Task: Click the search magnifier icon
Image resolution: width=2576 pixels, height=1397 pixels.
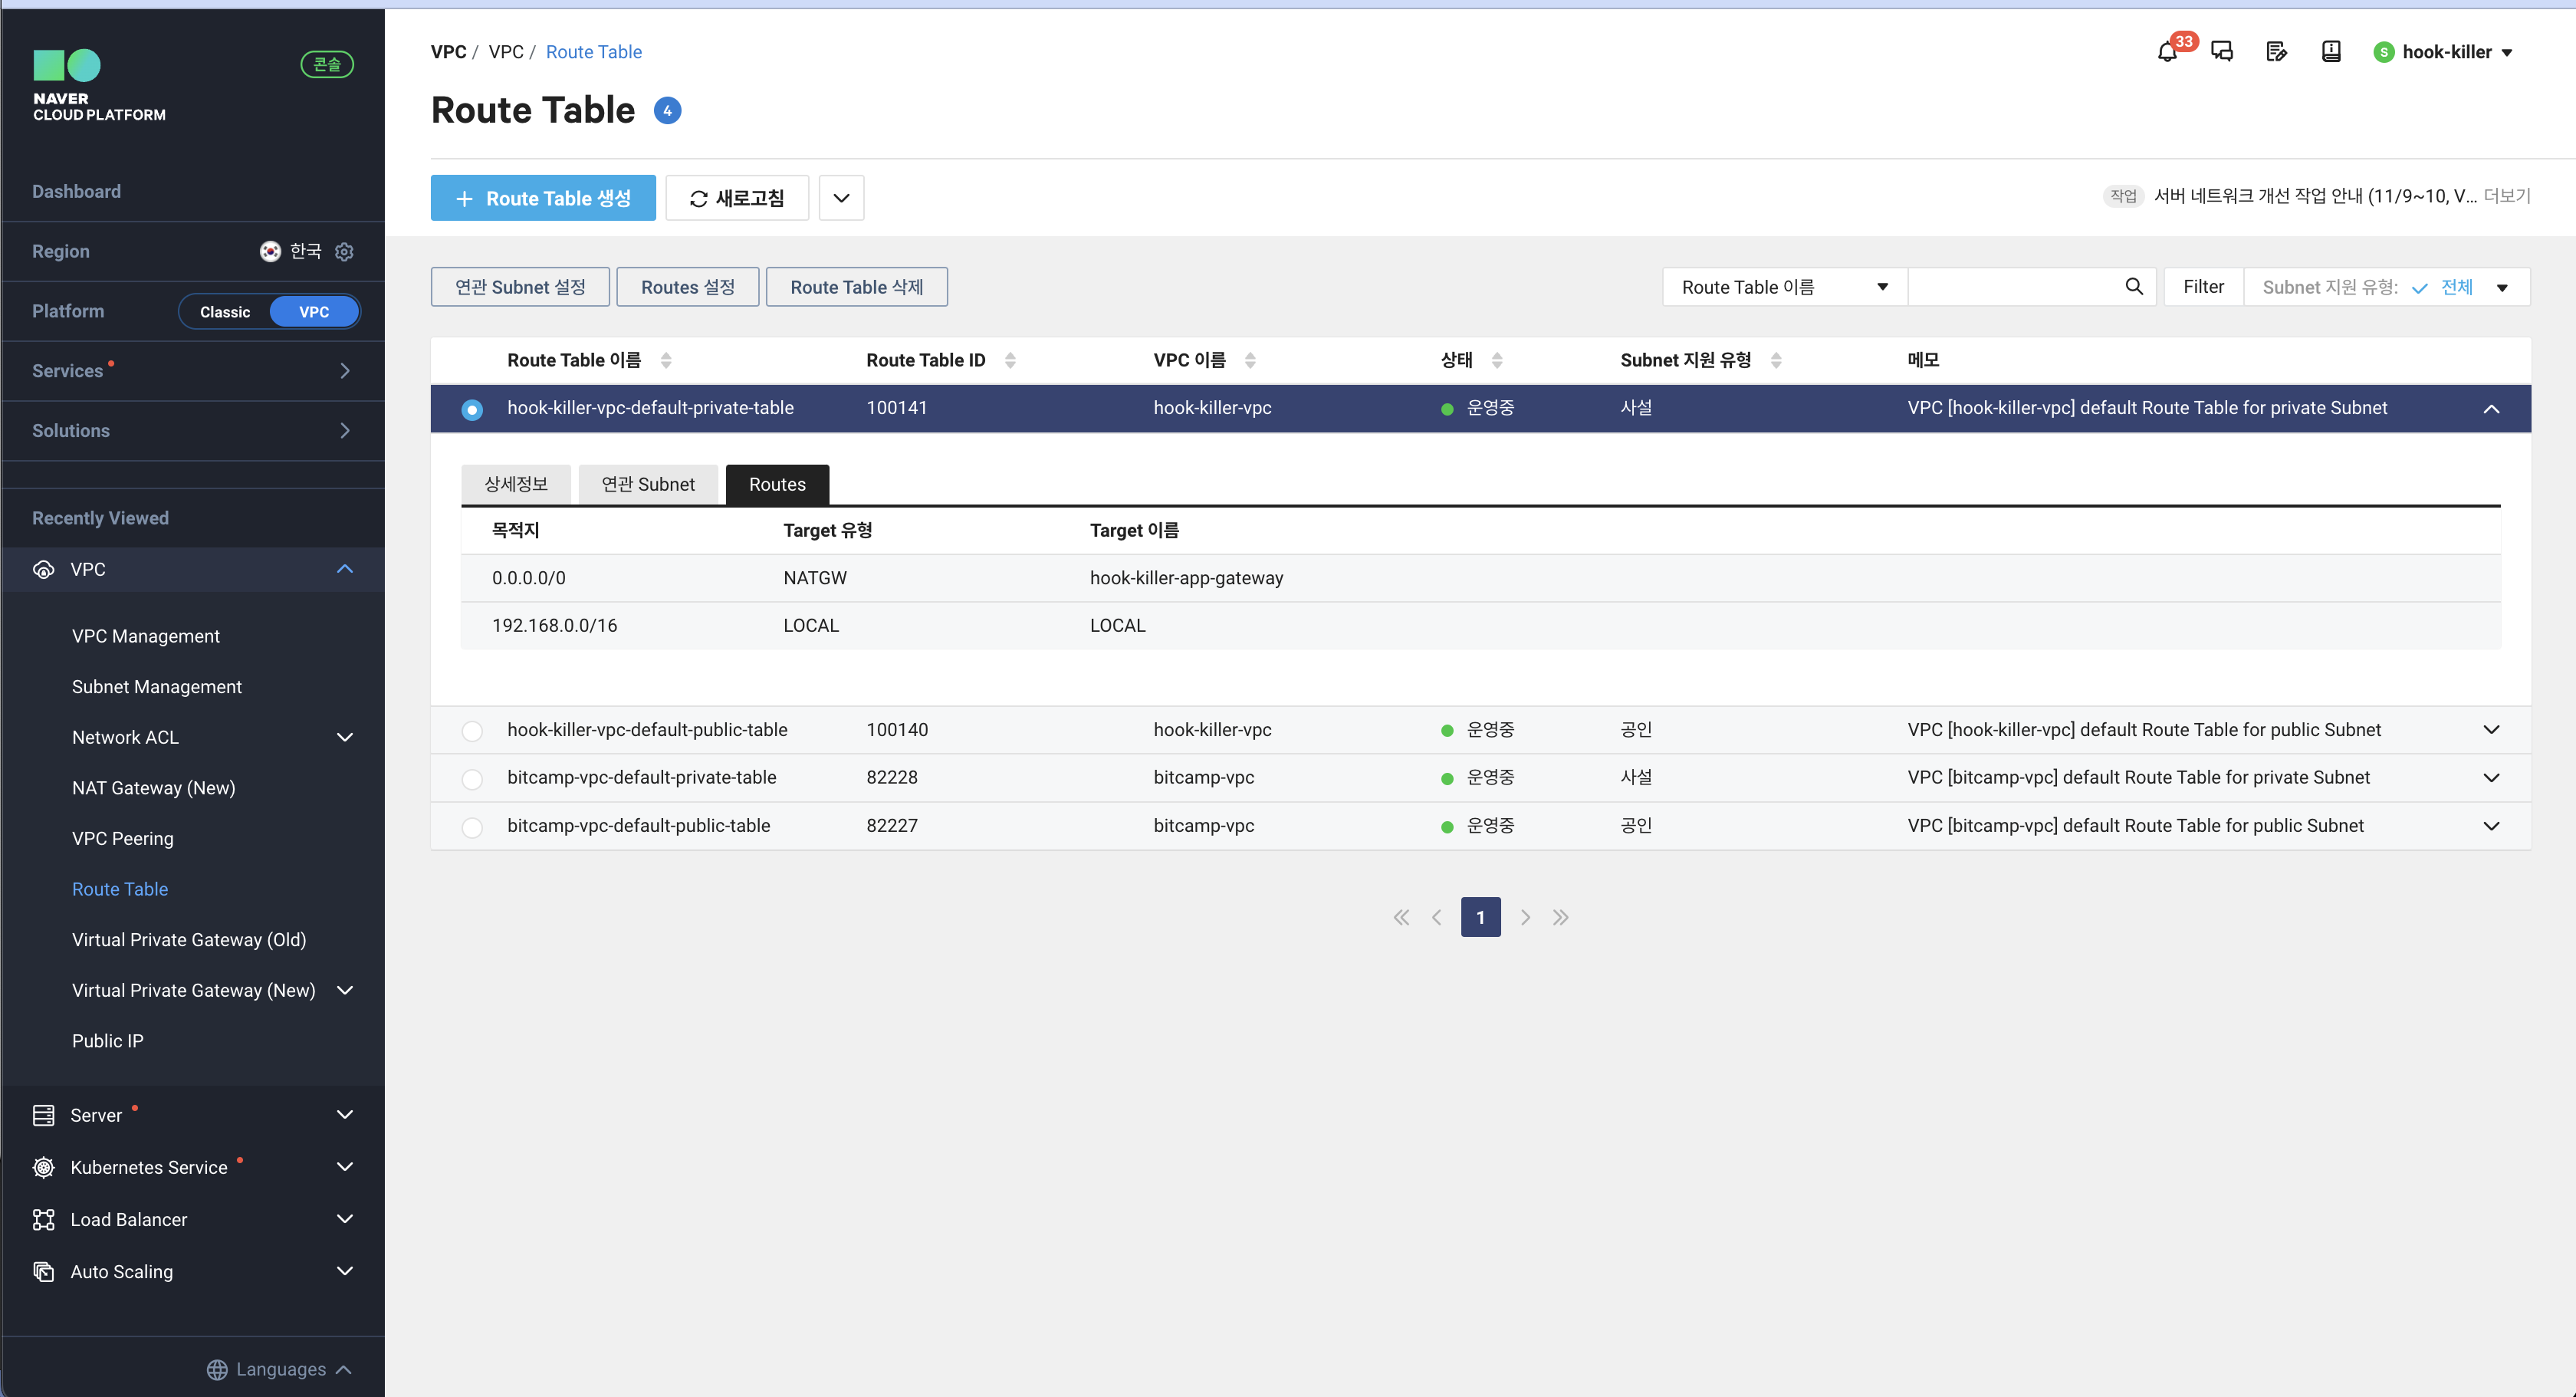Action: 2133,287
